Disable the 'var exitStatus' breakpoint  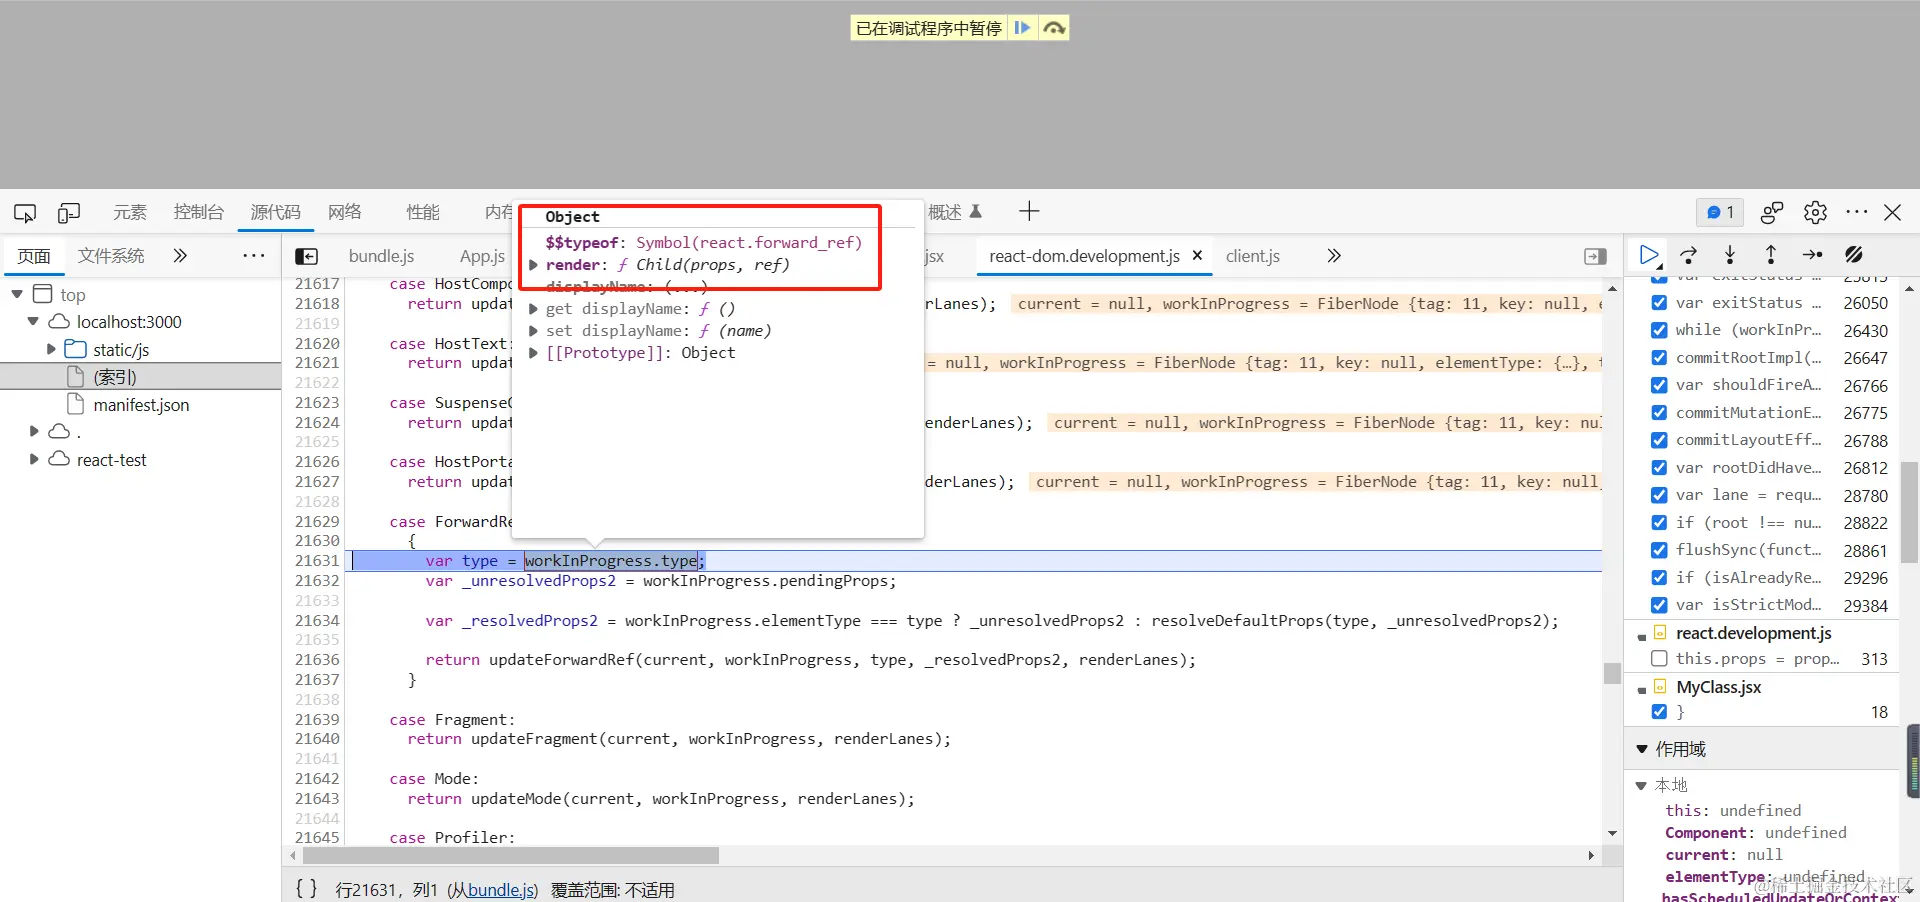click(x=1659, y=303)
